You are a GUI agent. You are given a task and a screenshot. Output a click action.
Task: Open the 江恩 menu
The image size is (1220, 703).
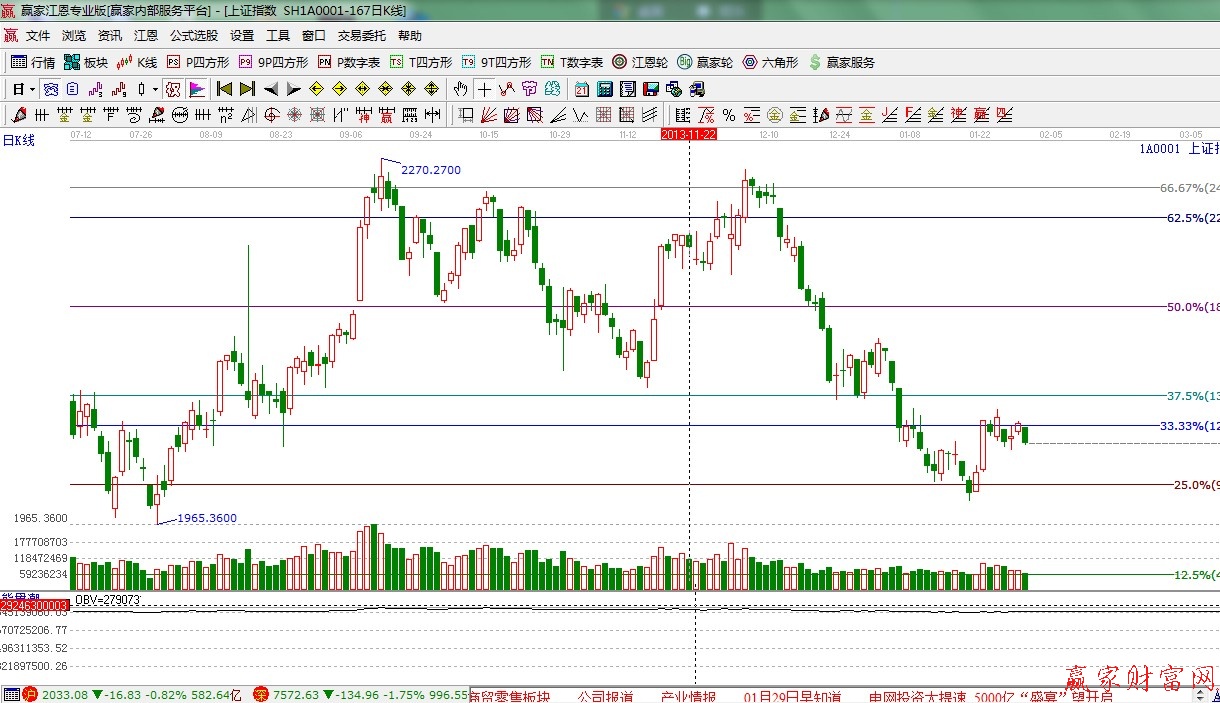(x=146, y=36)
